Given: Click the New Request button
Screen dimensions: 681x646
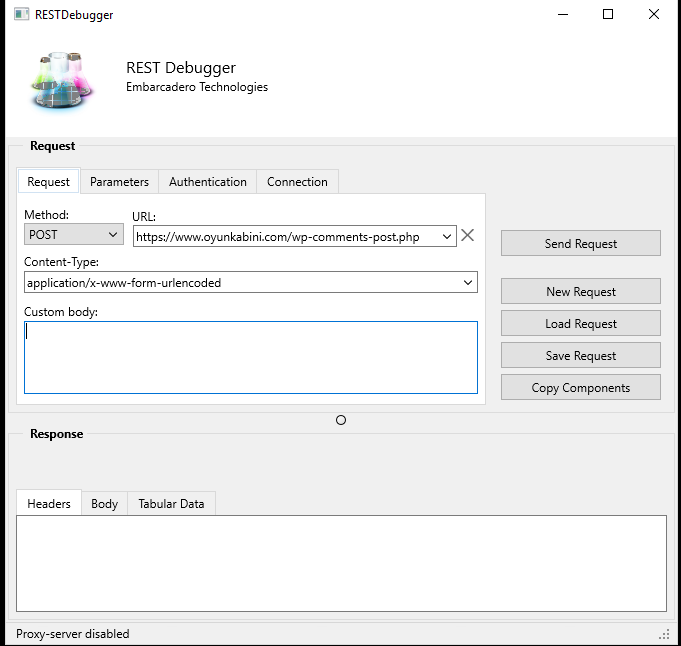Looking at the screenshot, I should 581,291.
